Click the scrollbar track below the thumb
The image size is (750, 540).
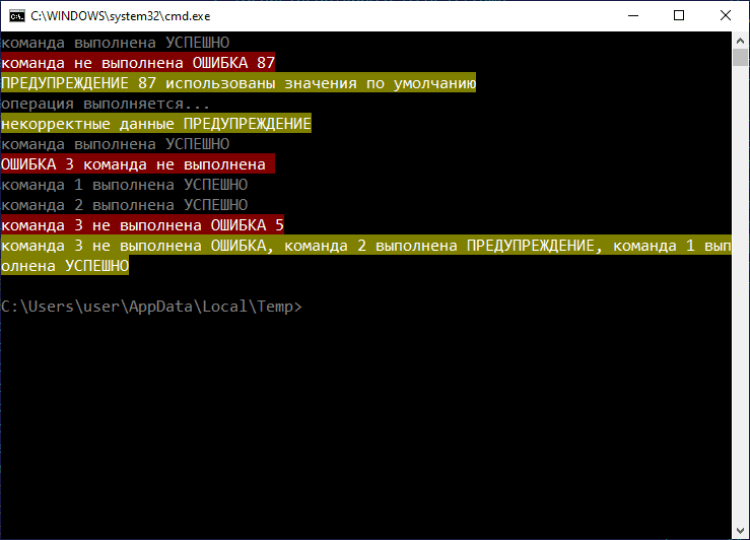click(x=740, y=300)
